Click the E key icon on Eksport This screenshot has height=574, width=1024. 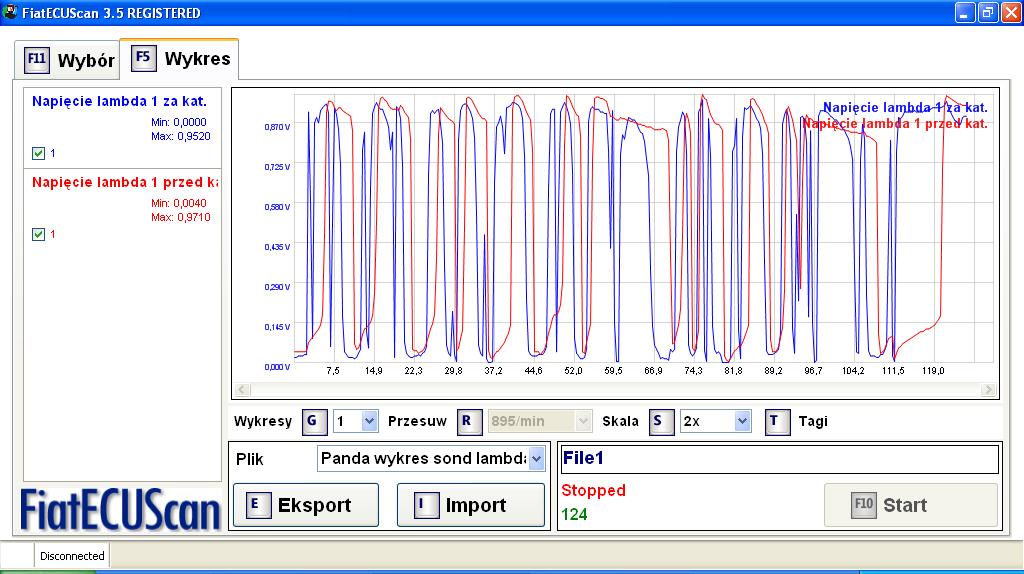tap(257, 505)
